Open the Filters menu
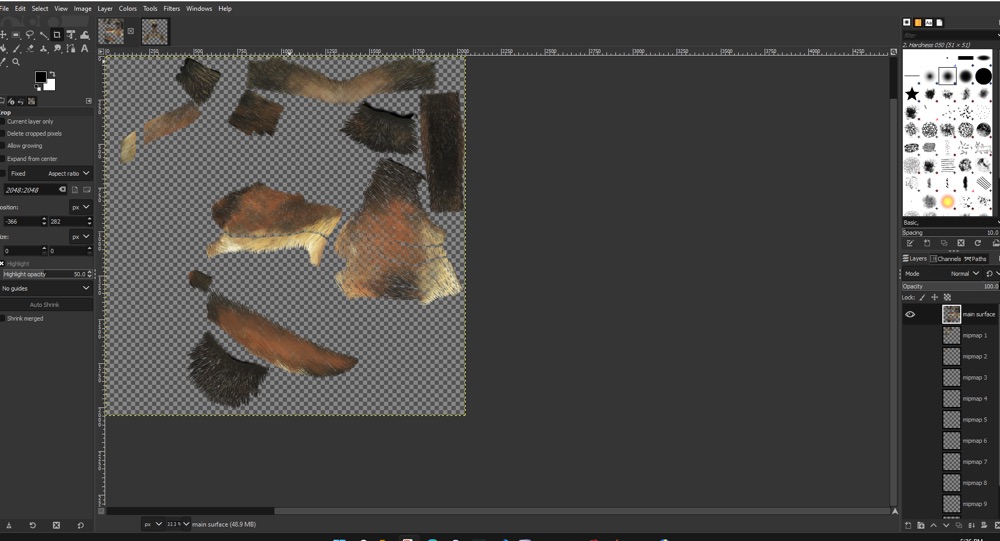 [172, 8]
